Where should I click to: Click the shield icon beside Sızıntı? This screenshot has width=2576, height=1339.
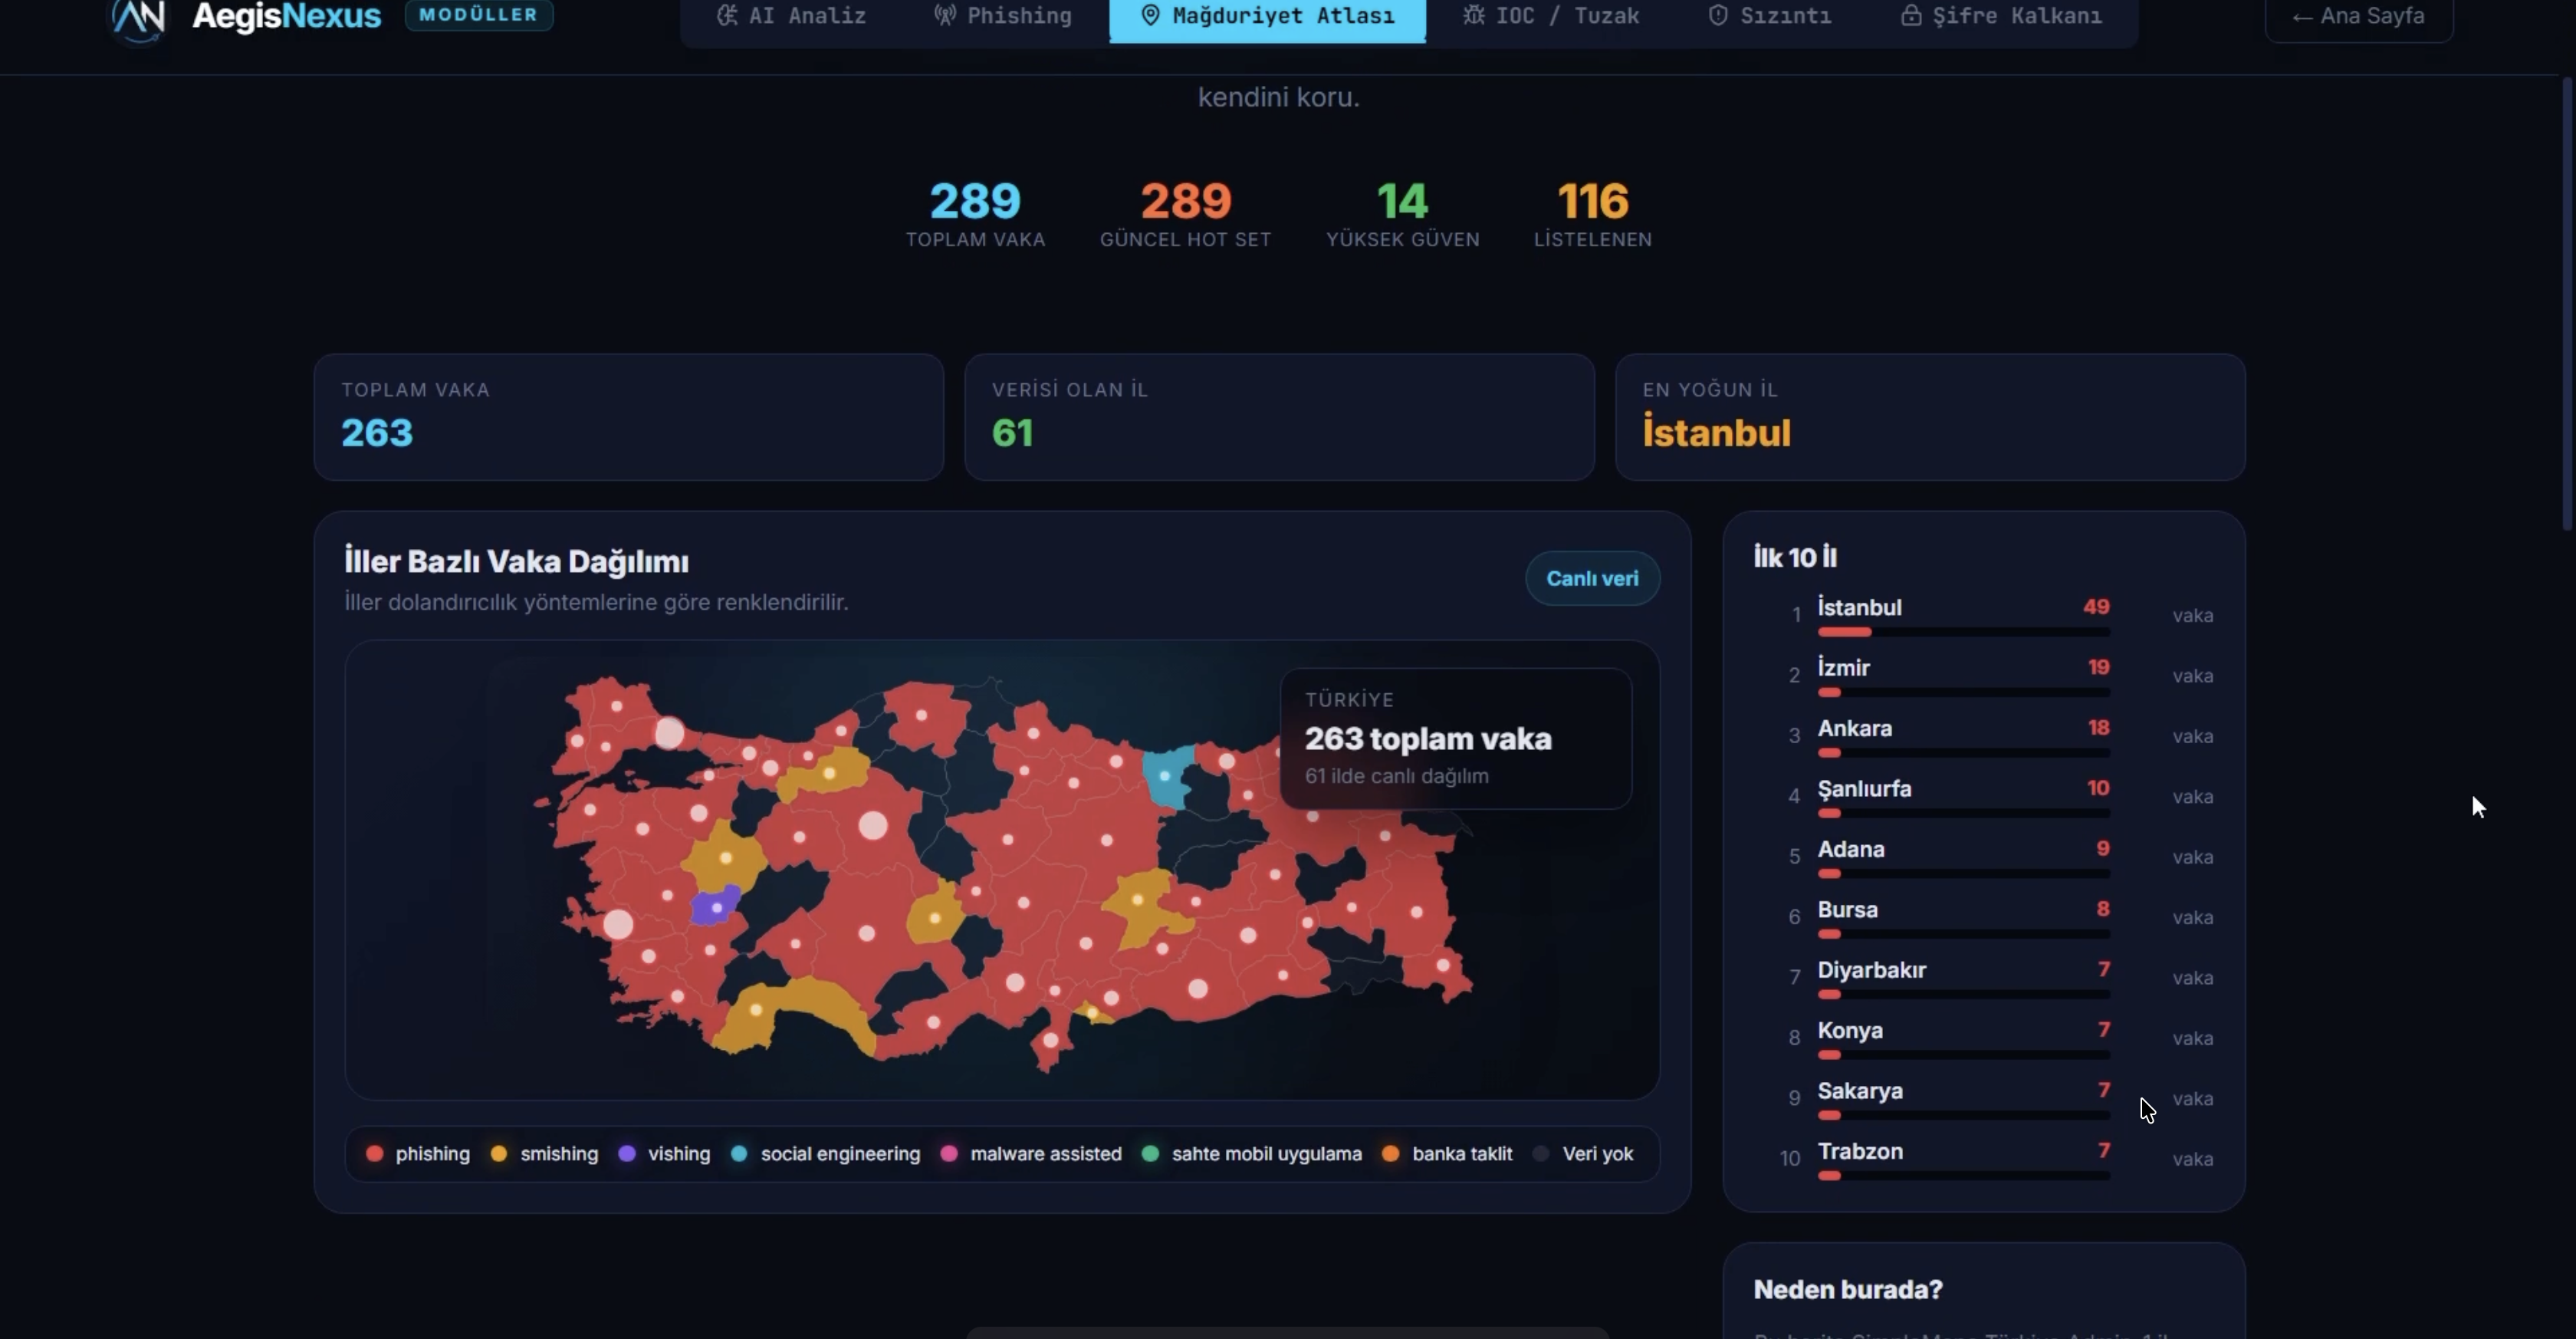pos(1717,15)
